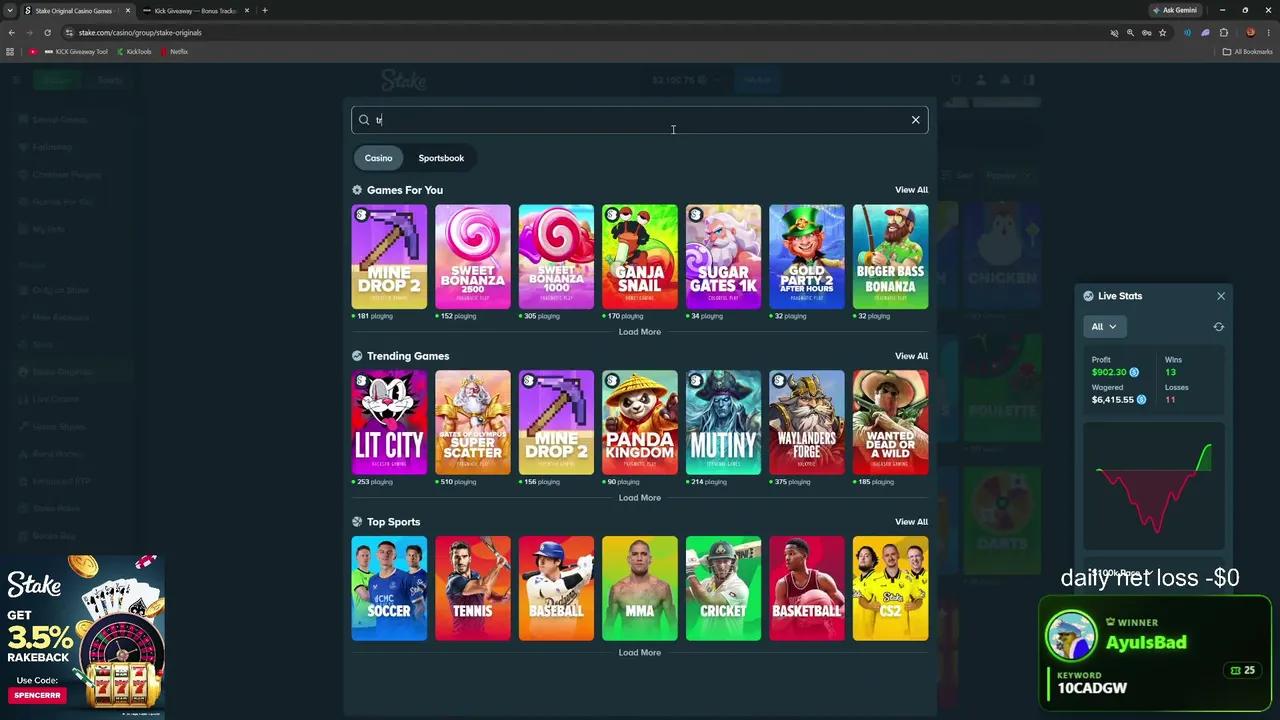Click the Live Stats panel icon
Viewport: 1280px width, 720px height.
(x=1088, y=296)
